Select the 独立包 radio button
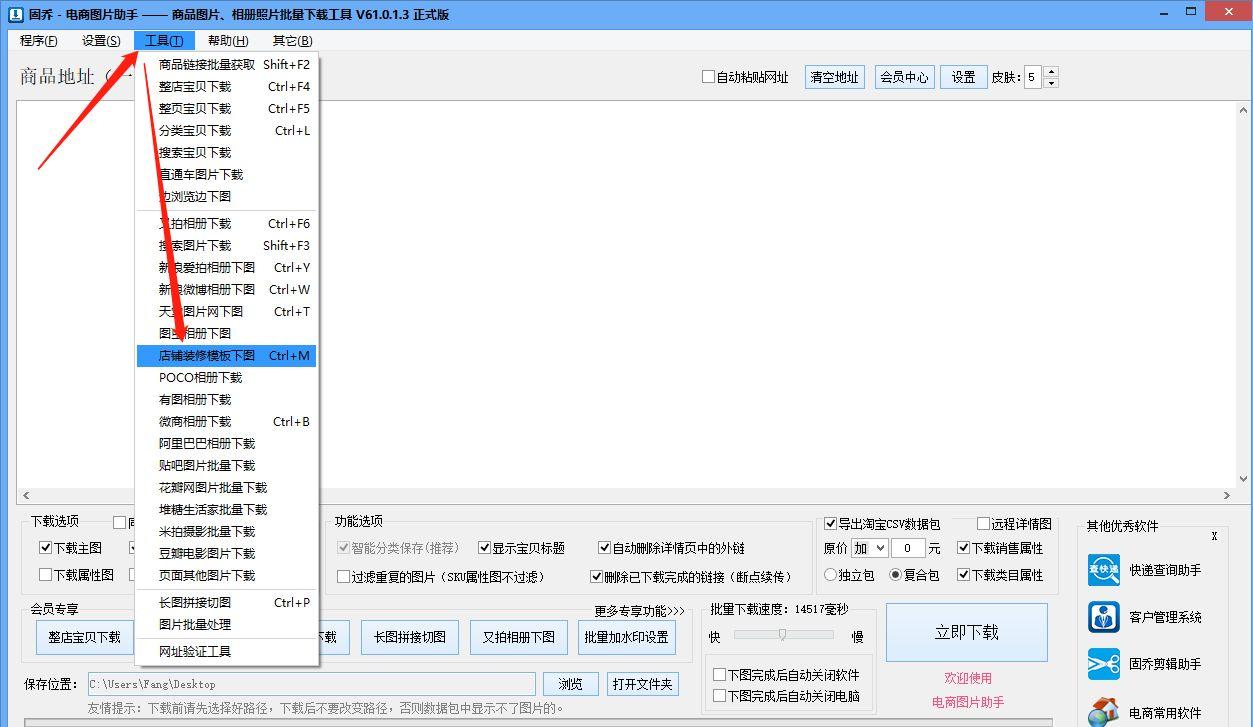Viewport: 1253px width, 727px height. click(x=832, y=574)
